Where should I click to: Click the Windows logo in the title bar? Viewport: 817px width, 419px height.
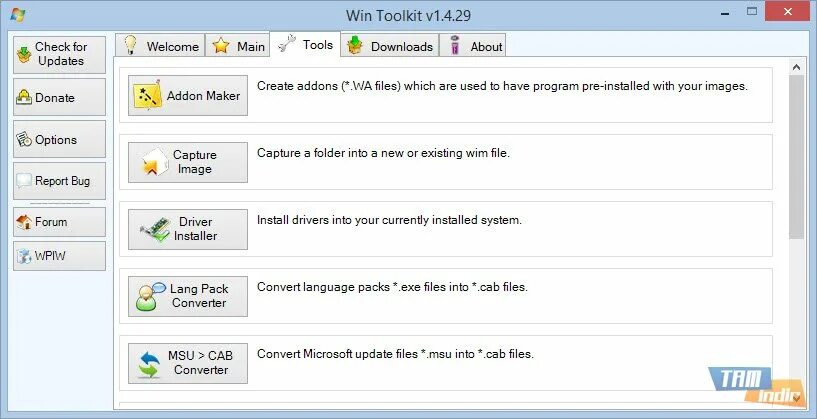18,15
